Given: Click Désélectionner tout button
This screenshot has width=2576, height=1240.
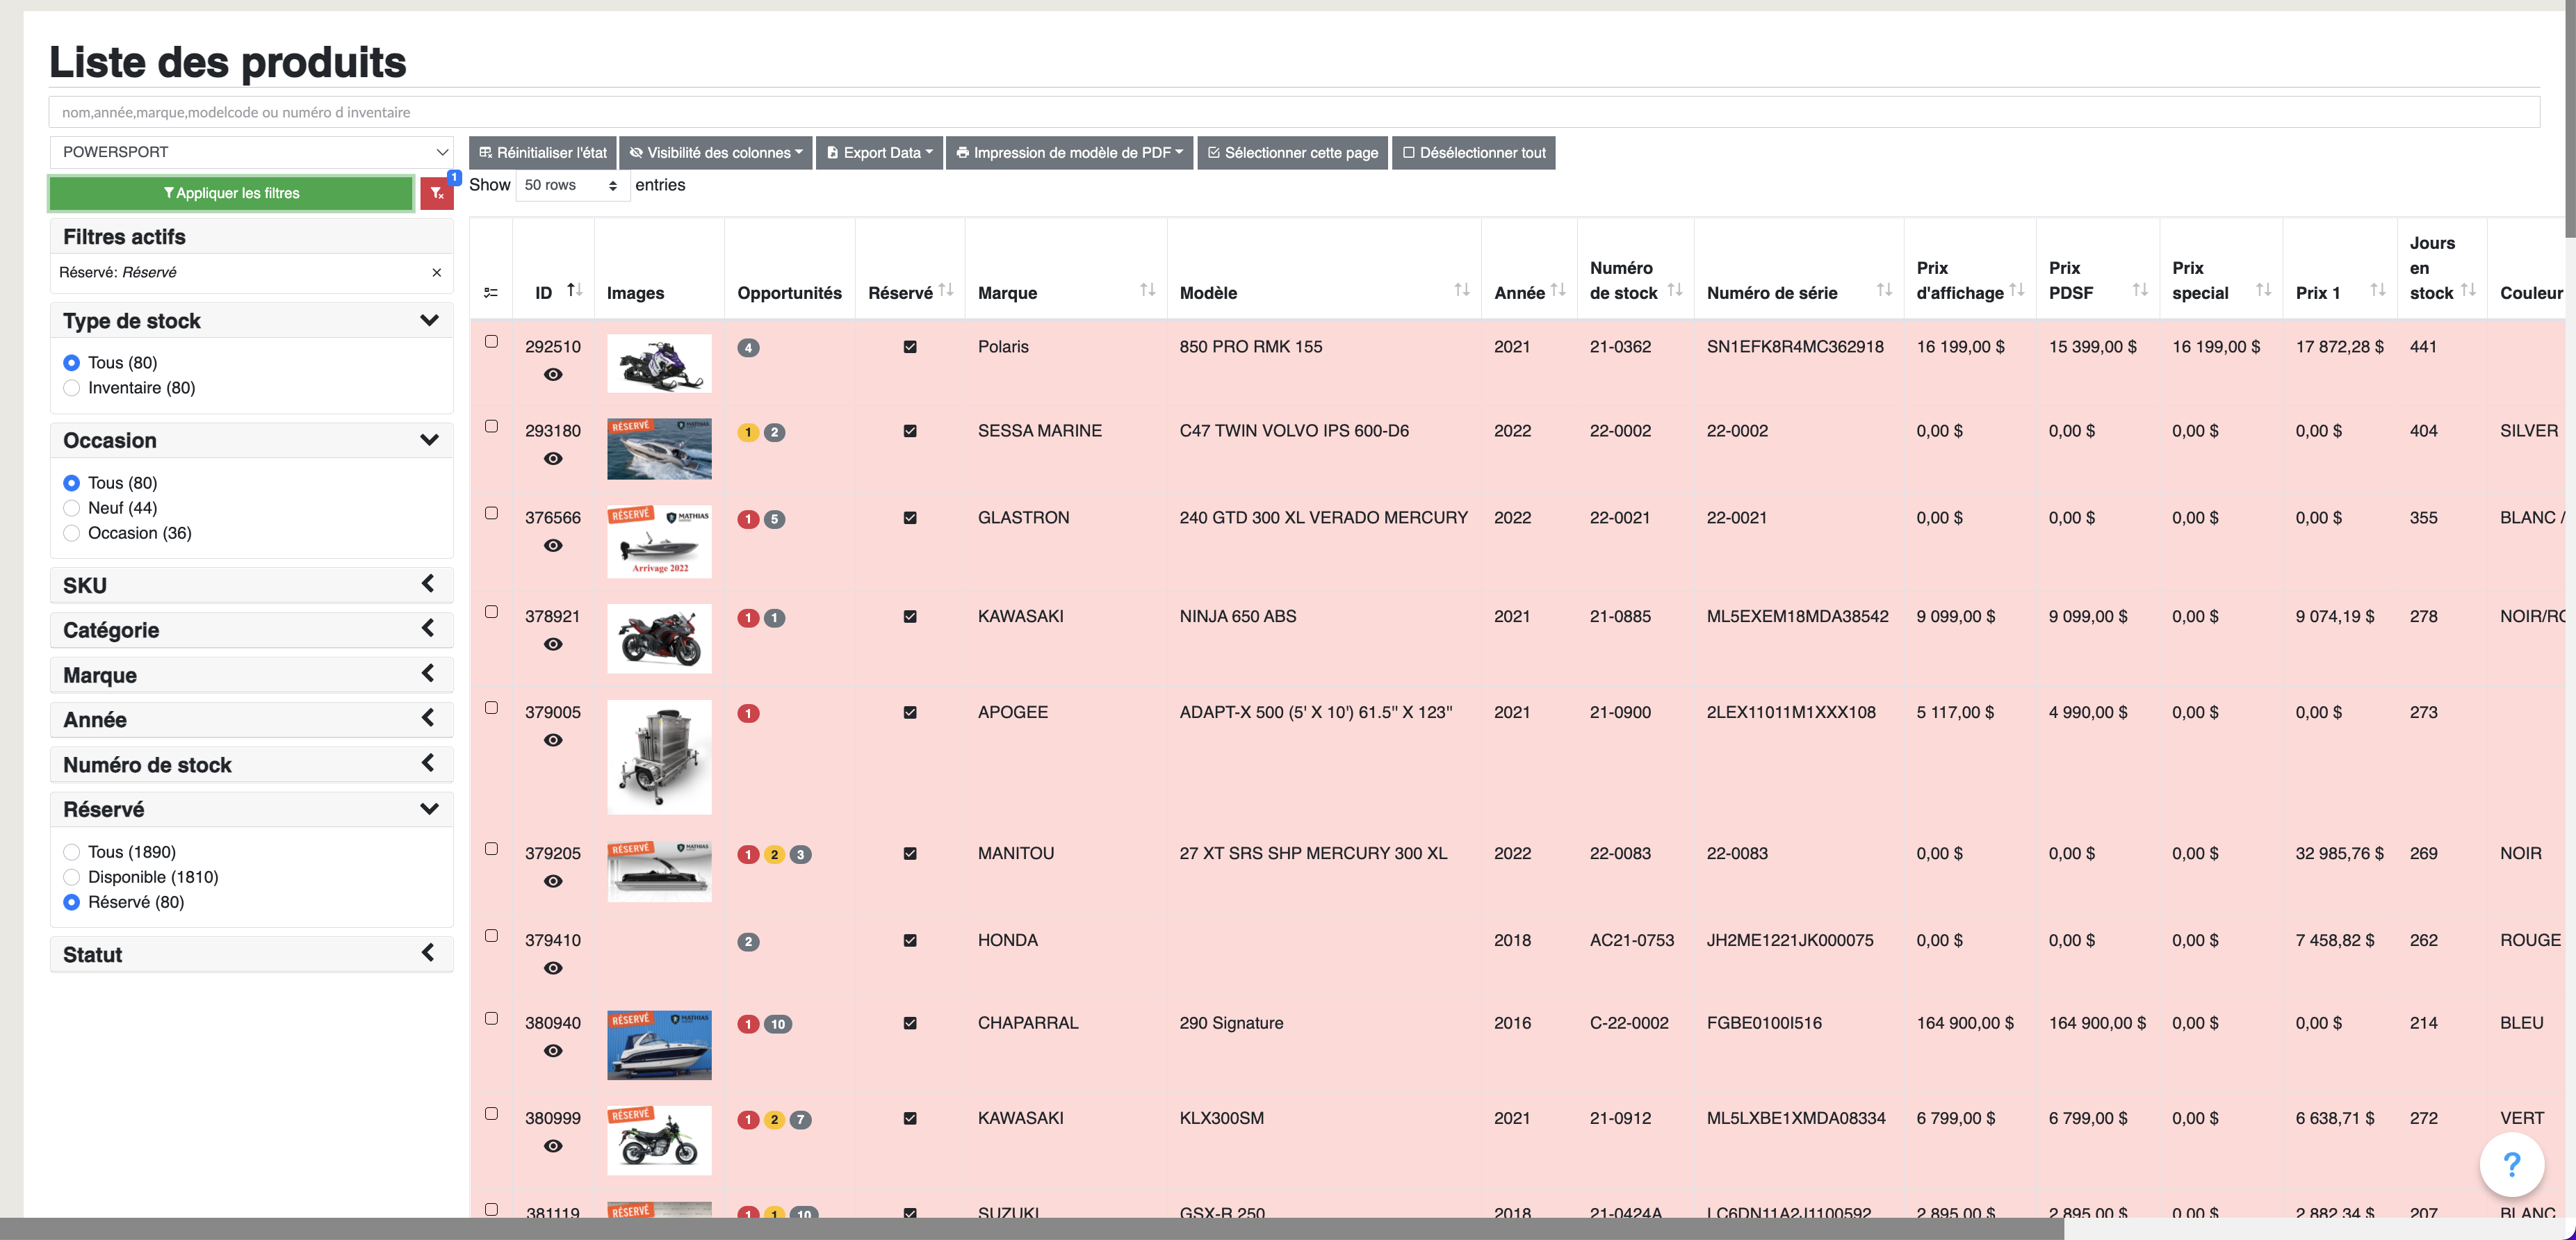Looking at the screenshot, I should pos(1473,153).
